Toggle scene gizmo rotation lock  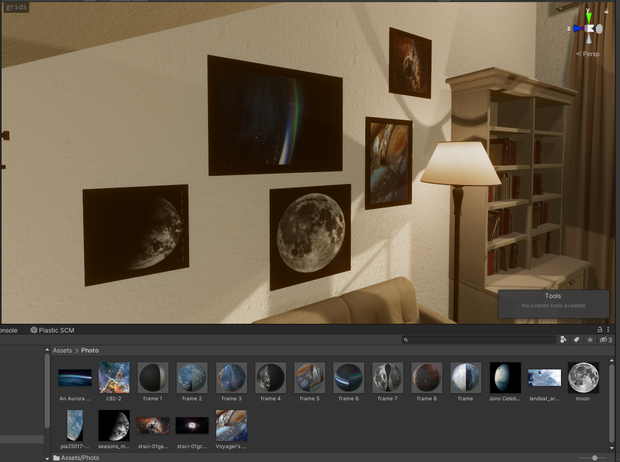click(x=607, y=12)
